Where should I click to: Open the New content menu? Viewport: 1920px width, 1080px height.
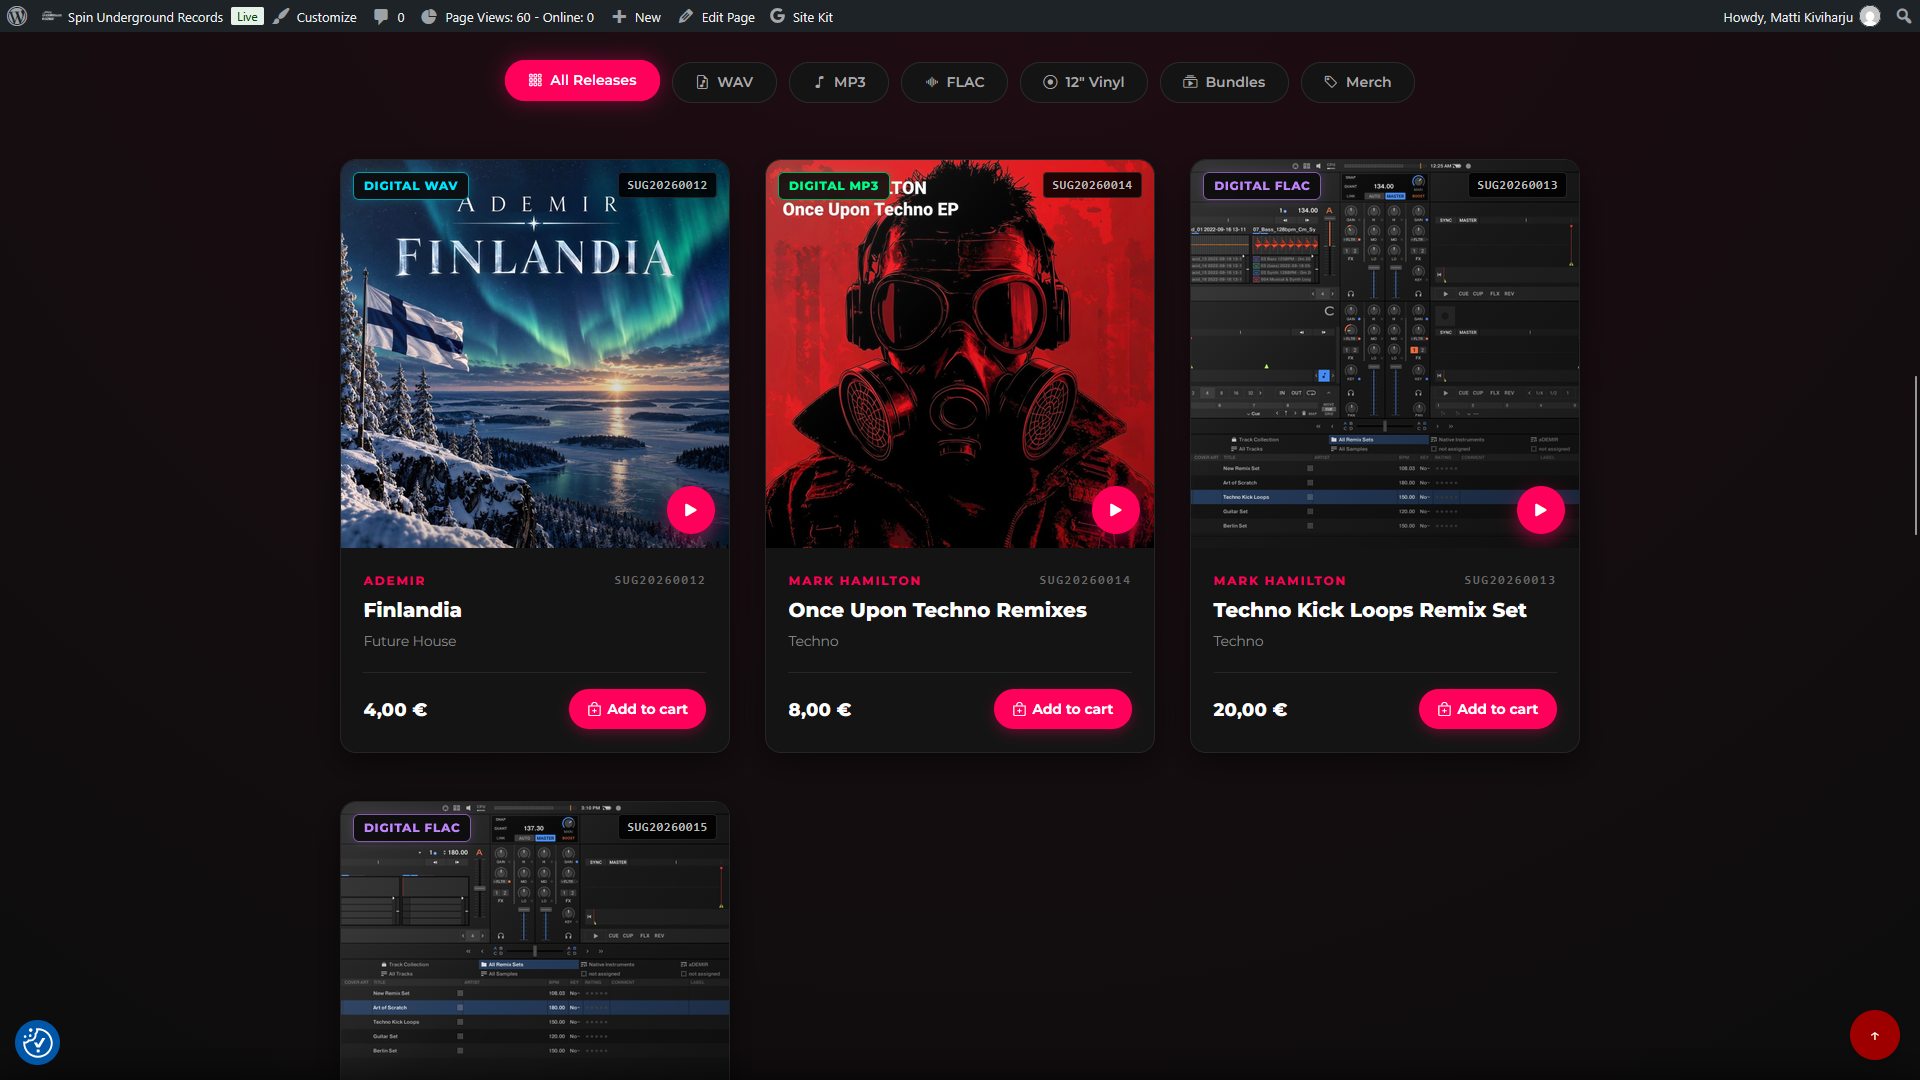(636, 17)
